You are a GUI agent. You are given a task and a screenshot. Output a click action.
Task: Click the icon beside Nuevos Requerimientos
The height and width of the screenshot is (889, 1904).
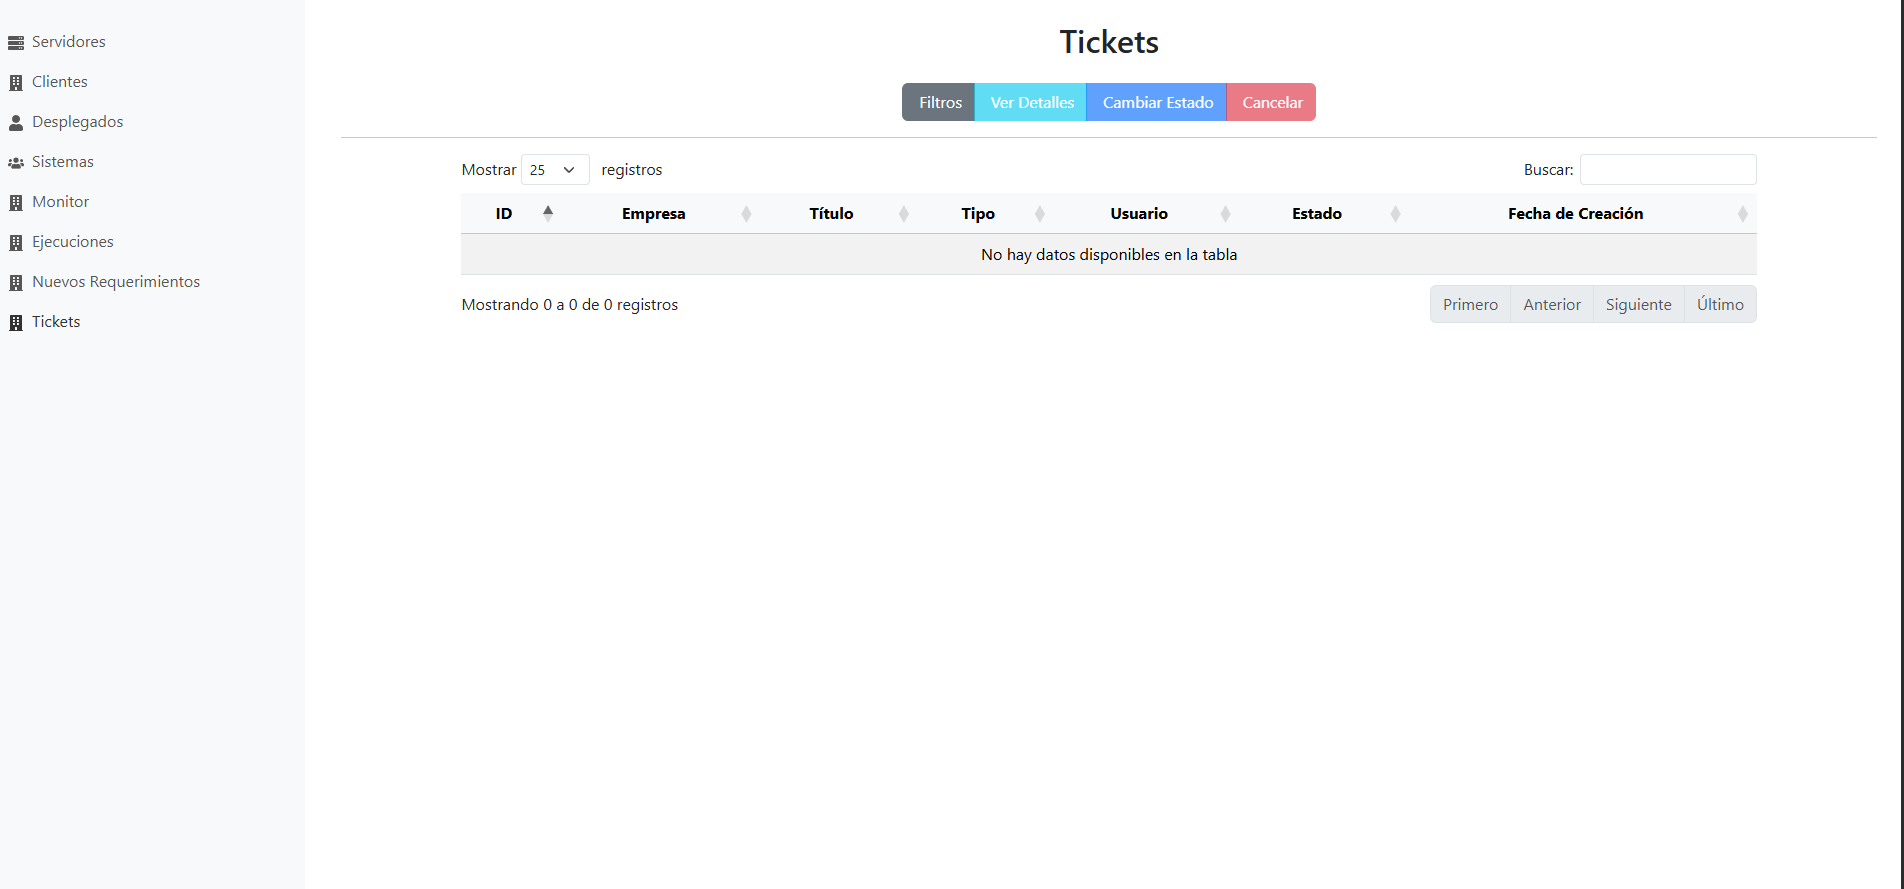point(16,283)
